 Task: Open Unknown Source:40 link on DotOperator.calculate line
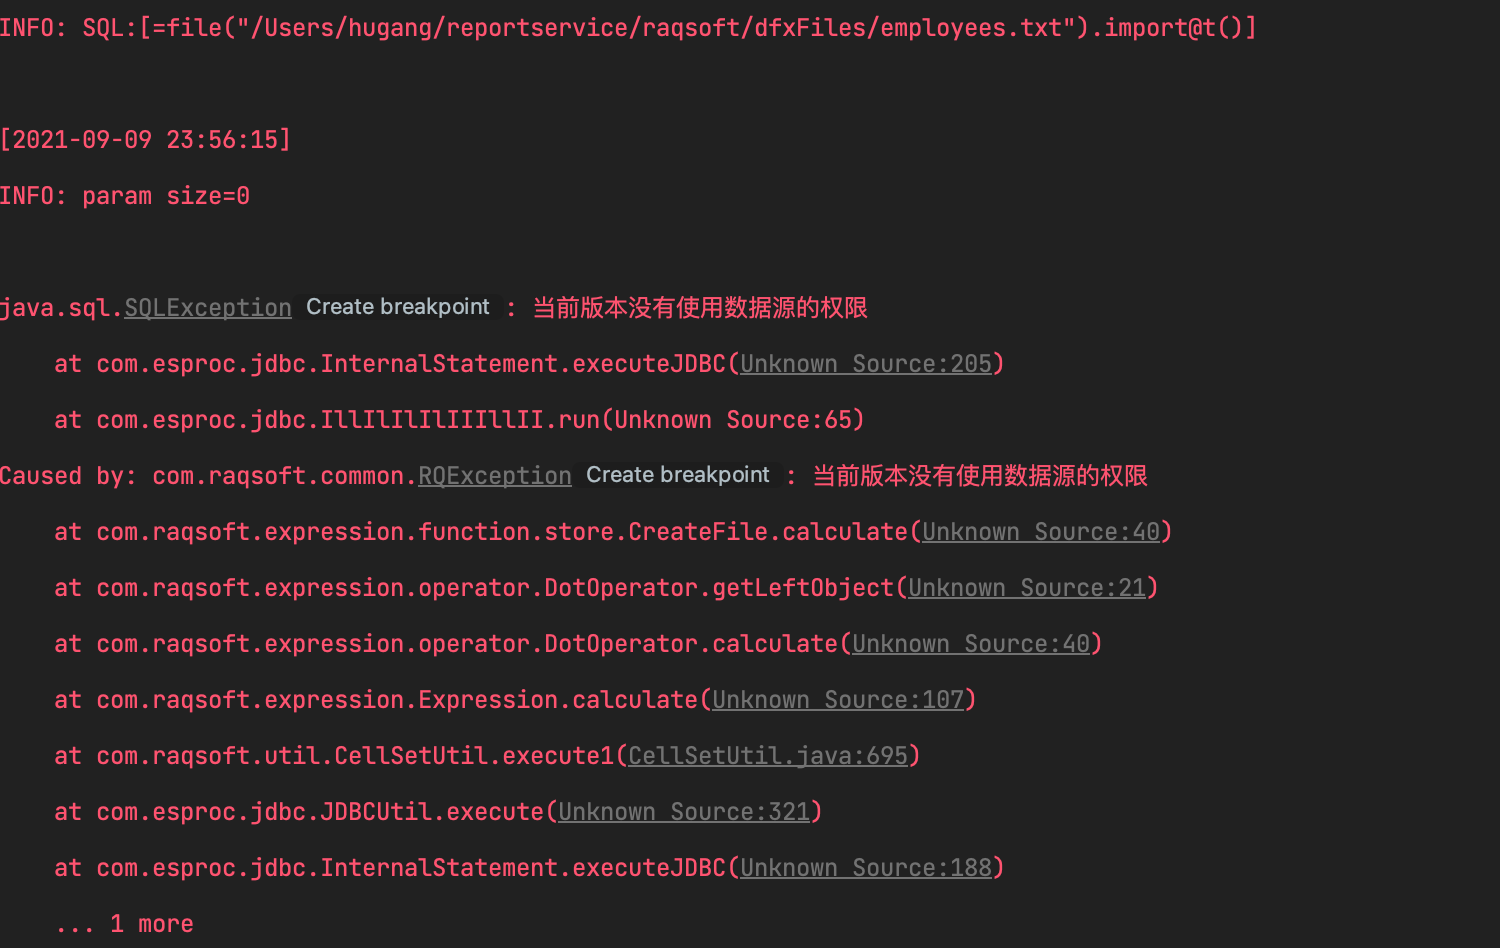(971, 644)
